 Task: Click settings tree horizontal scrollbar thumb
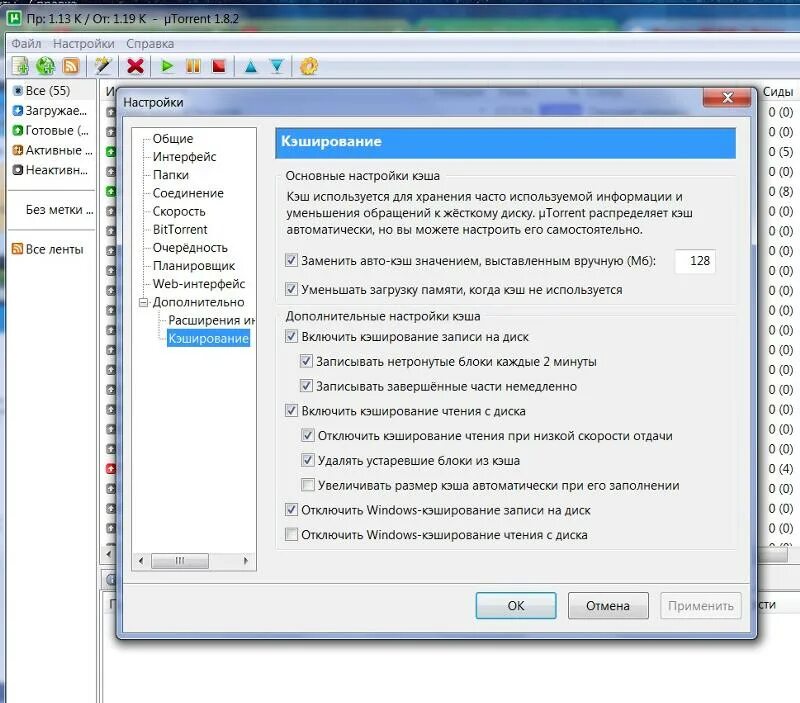point(180,561)
